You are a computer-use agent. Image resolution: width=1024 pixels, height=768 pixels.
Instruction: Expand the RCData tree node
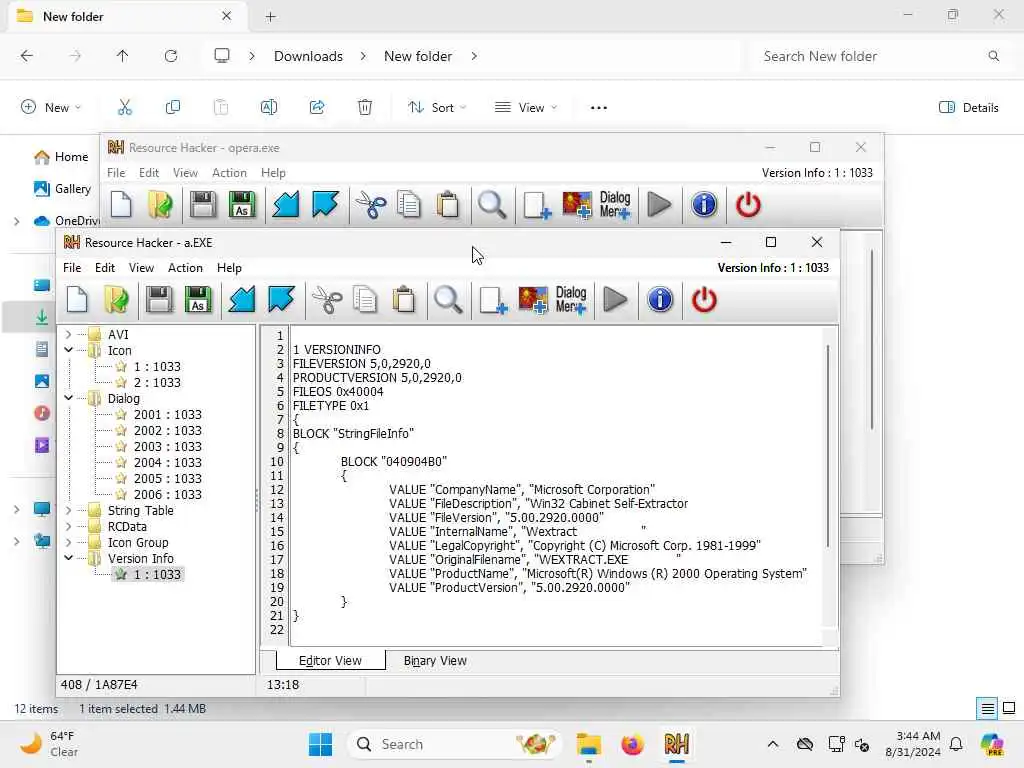click(68, 526)
